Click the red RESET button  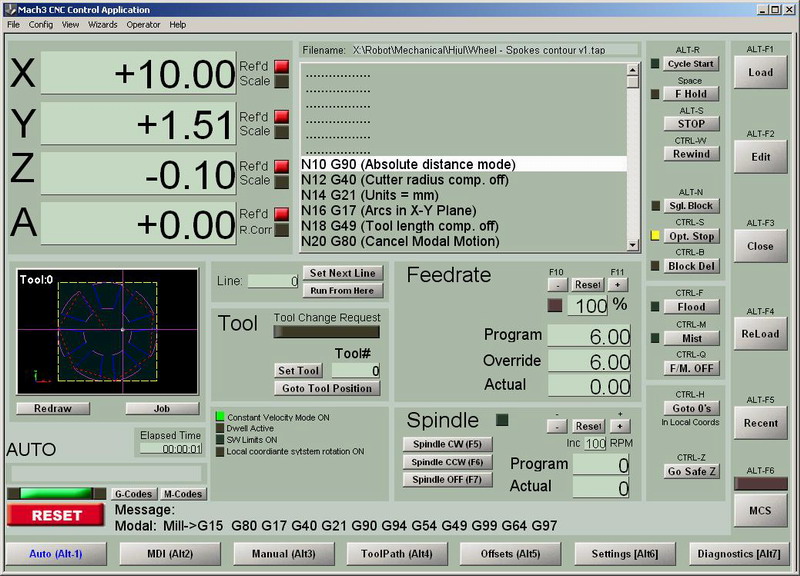(x=56, y=515)
